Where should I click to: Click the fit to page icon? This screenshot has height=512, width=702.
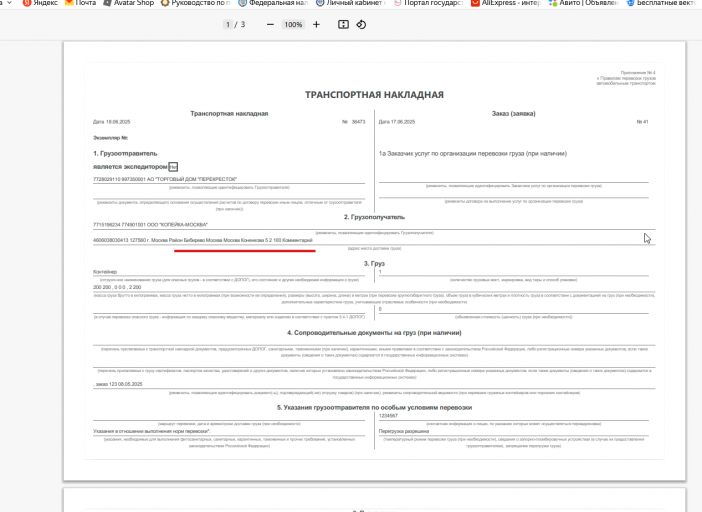343,25
